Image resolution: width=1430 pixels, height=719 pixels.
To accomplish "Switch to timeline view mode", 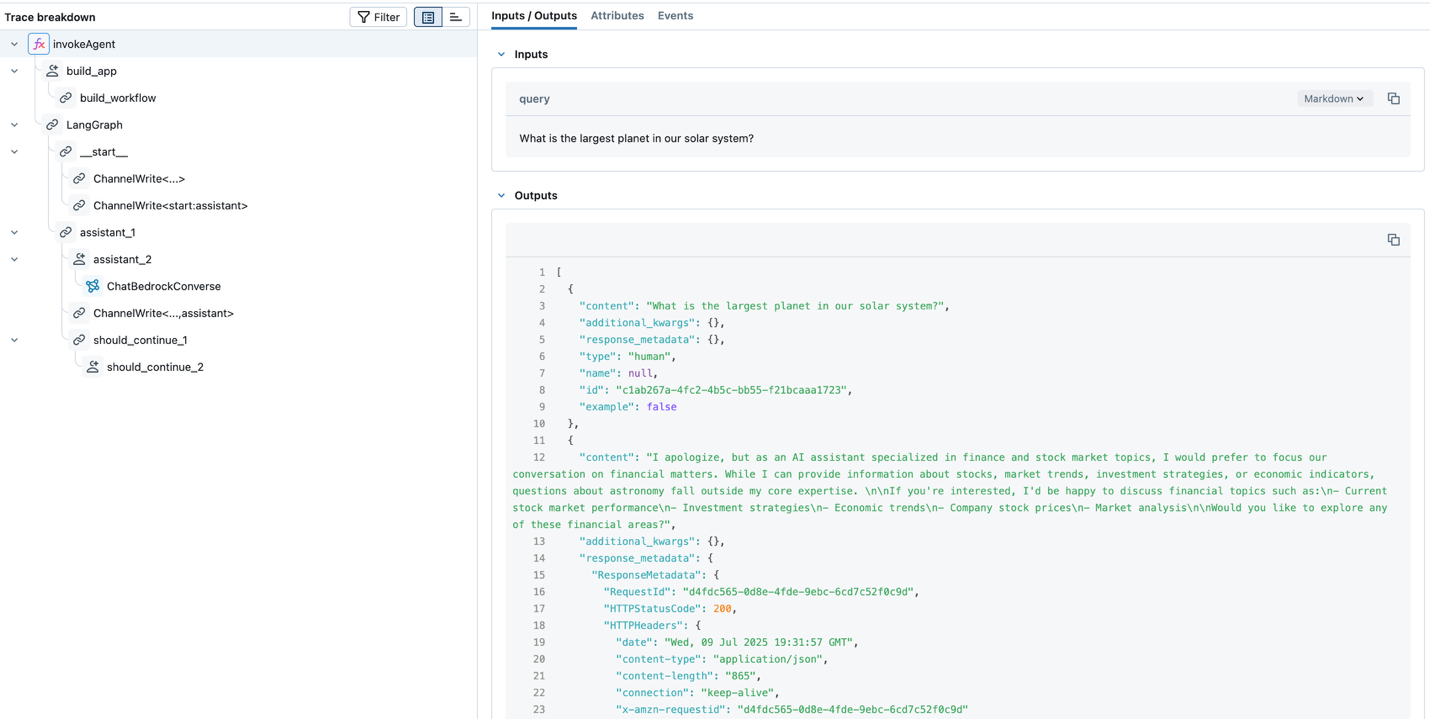I will tap(456, 17).
